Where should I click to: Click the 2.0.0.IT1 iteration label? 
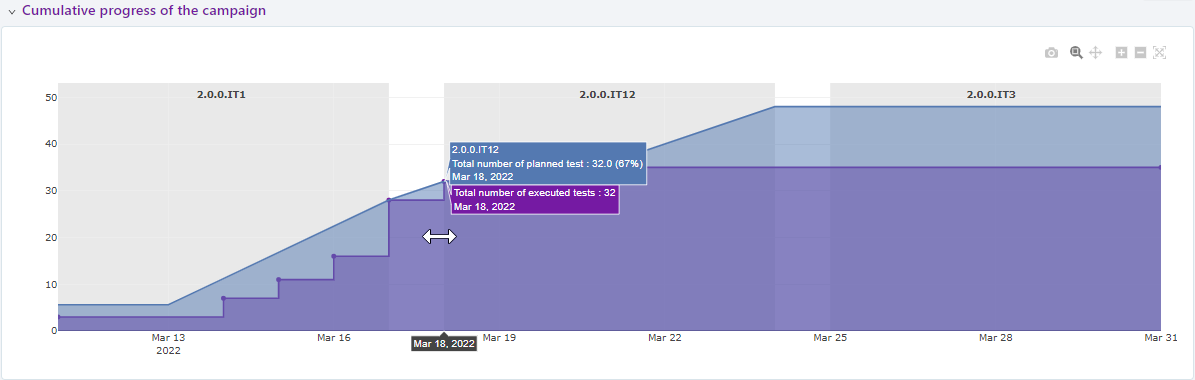(x=221, y=95)
